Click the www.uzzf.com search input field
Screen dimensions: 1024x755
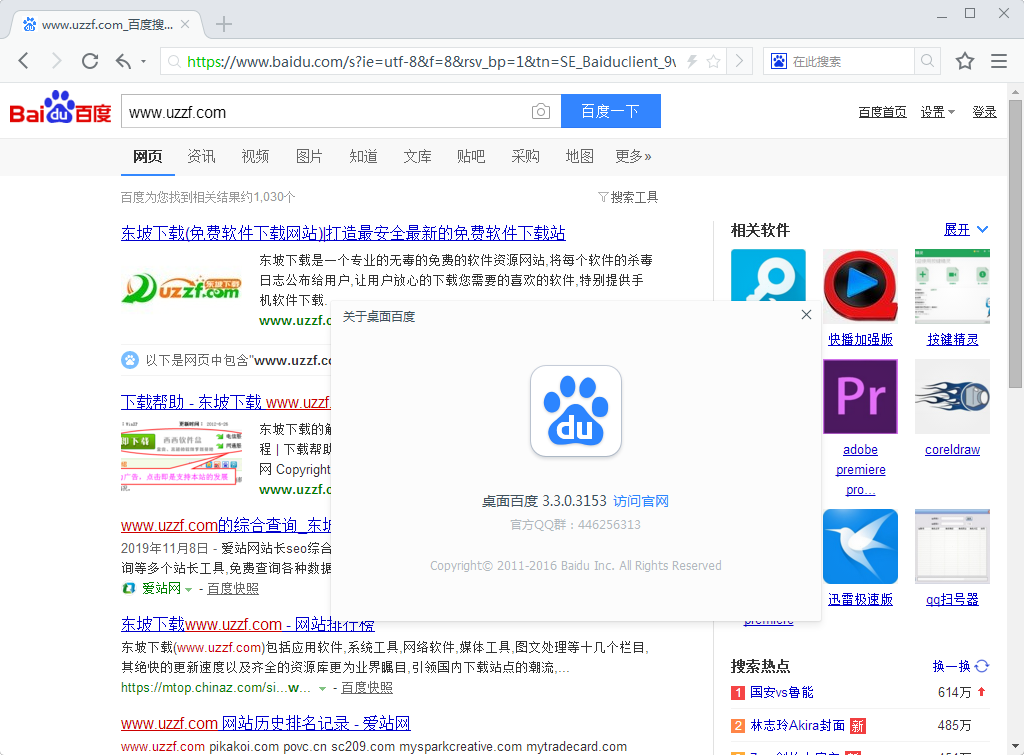(327, 112)
